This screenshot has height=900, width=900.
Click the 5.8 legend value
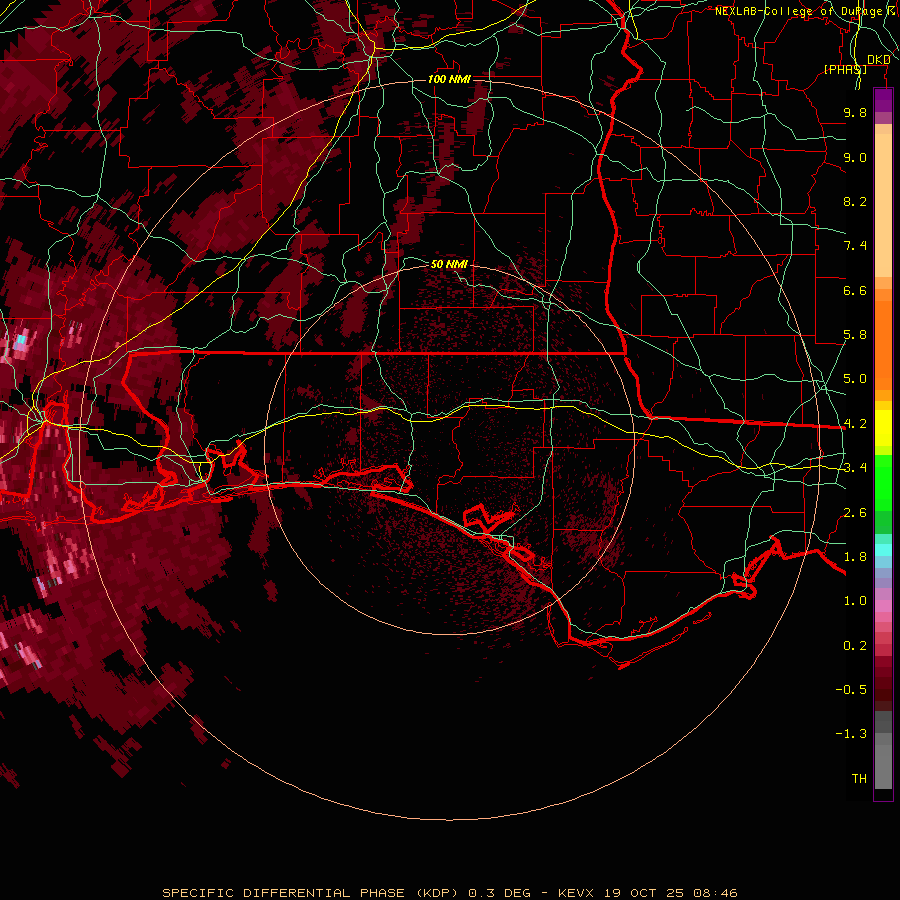click(855, 335)
